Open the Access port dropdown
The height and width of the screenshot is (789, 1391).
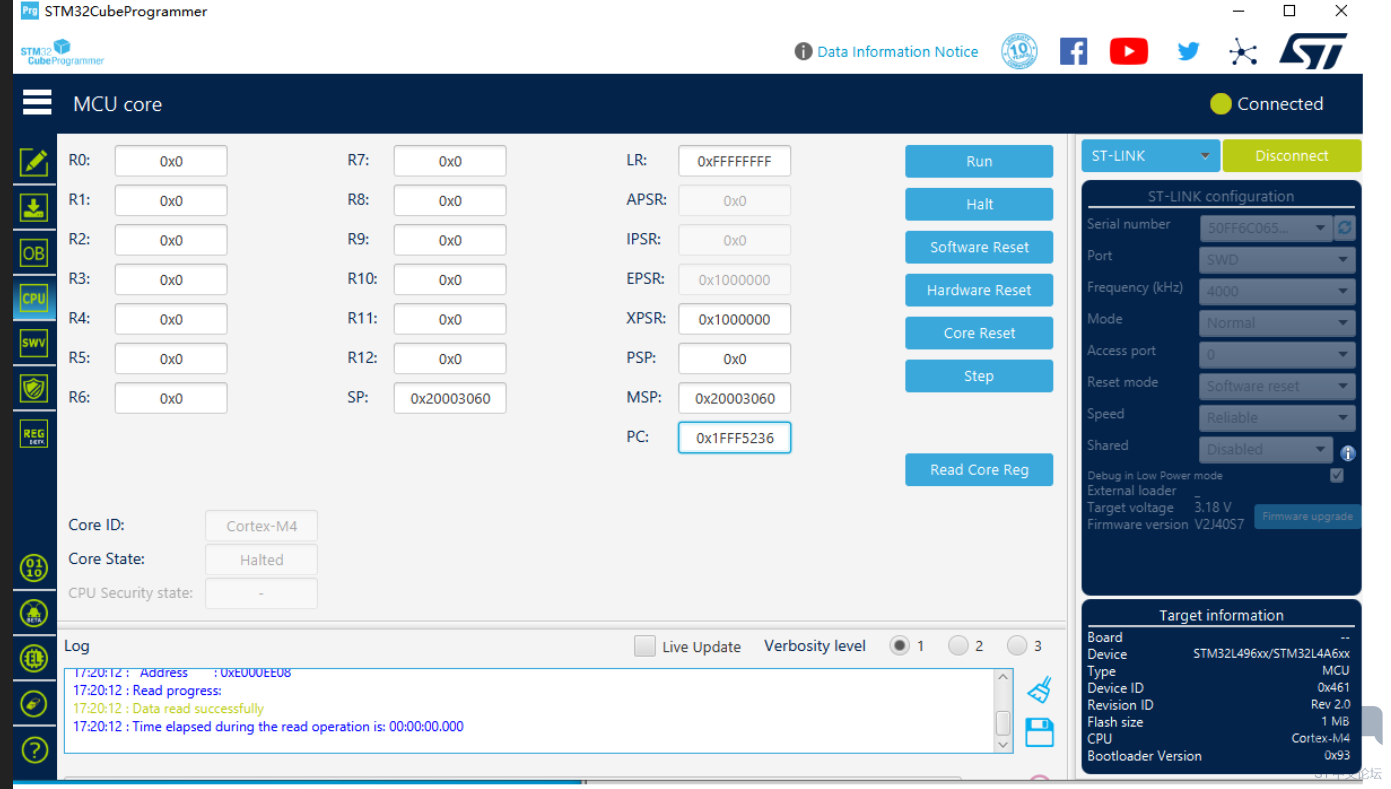pyautogui.click(x=1278, y=355)
